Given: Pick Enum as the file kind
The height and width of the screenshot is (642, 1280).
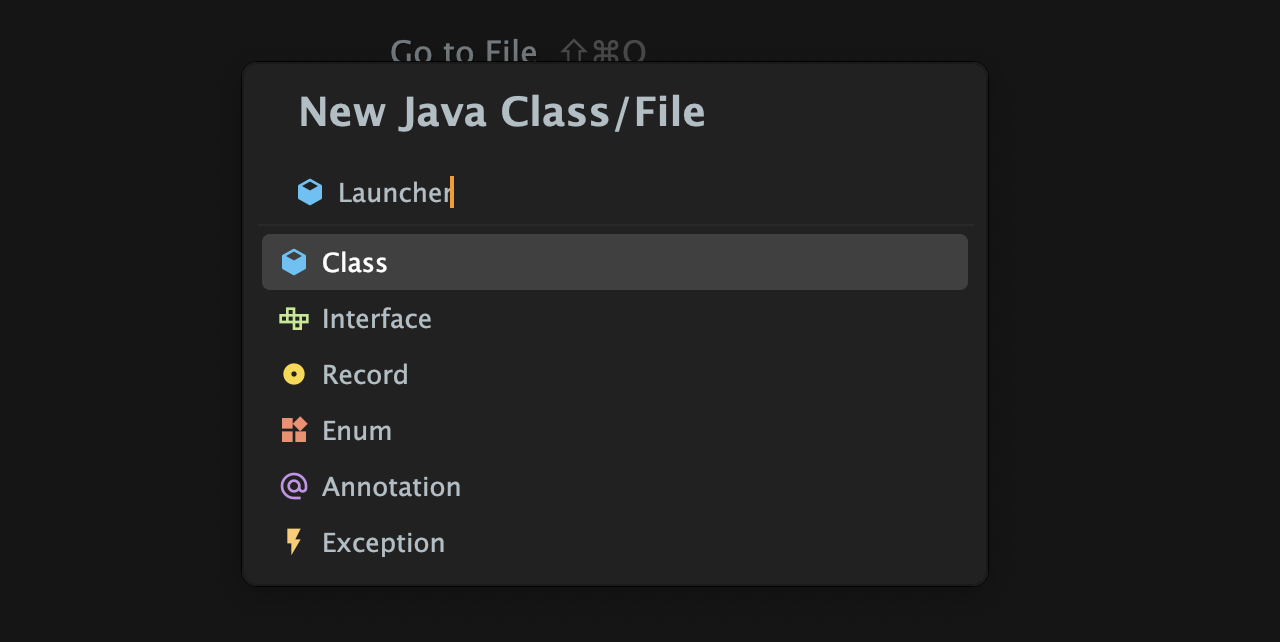Looking at the screenshot, I should [x=615, y=431].
